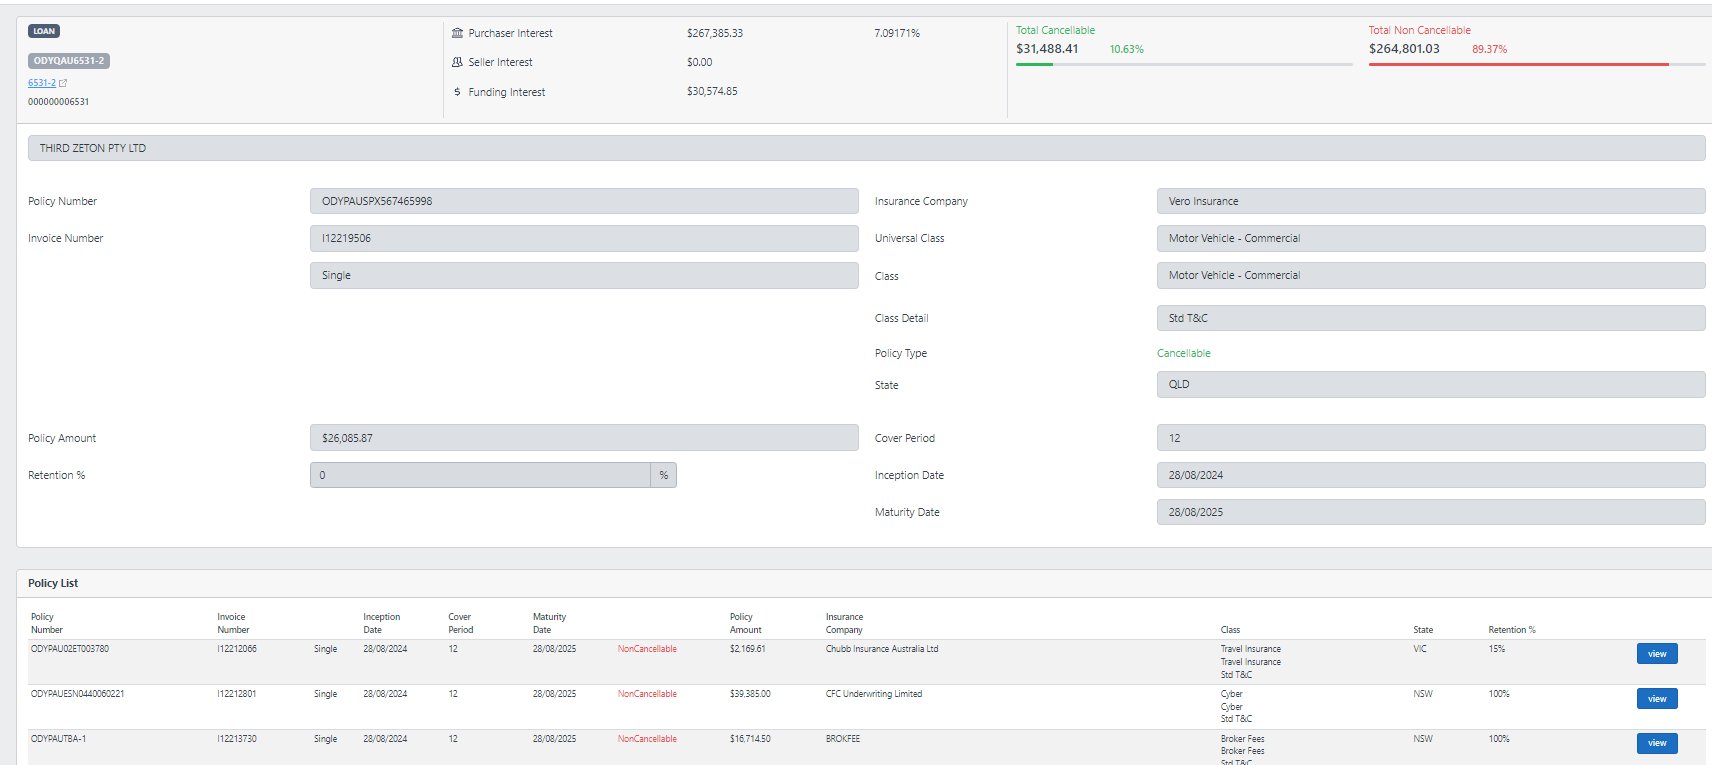Viewport: 1712px width, 765px height.
Task: View the Chubb Insurance Australia policy
Action: click(1656, 654)
